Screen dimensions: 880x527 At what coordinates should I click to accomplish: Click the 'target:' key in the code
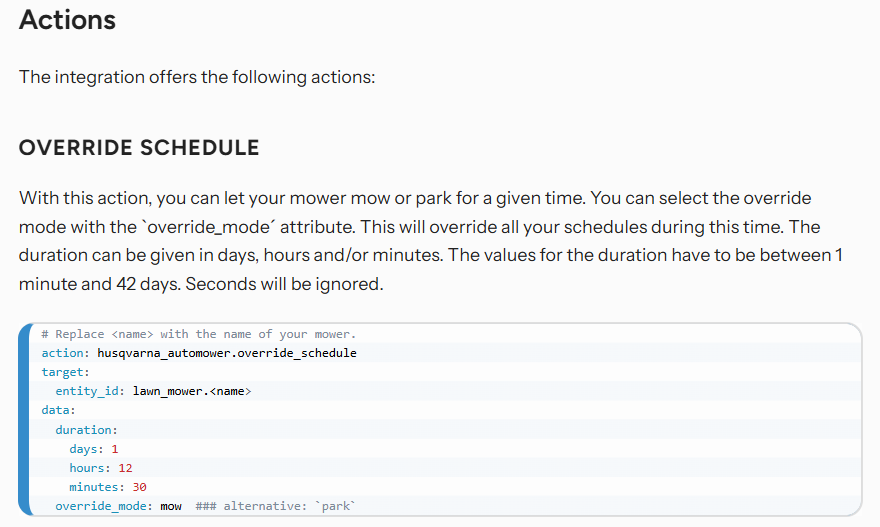(66, 372)
